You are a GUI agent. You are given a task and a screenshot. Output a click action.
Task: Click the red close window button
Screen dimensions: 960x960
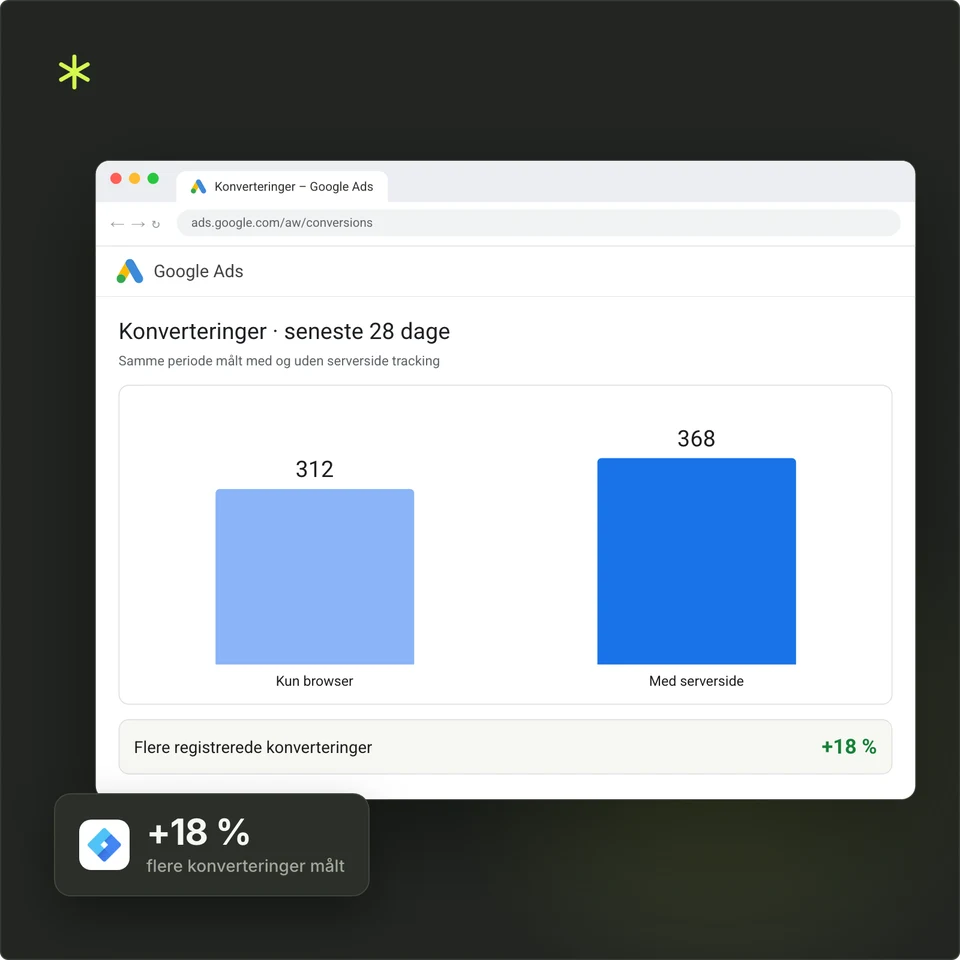[x=116, y=178]
